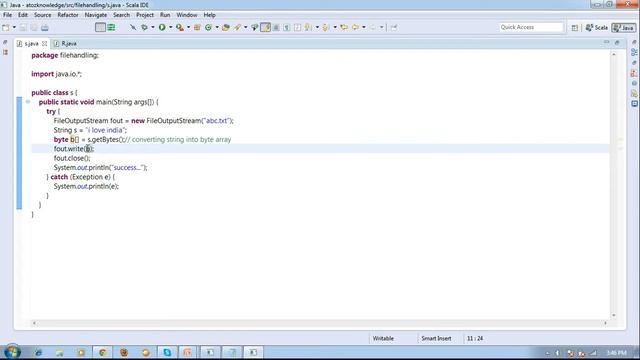640x360 pixels.
Task: Click the Search flashlight toolbar icon
Action: point(237,27)
